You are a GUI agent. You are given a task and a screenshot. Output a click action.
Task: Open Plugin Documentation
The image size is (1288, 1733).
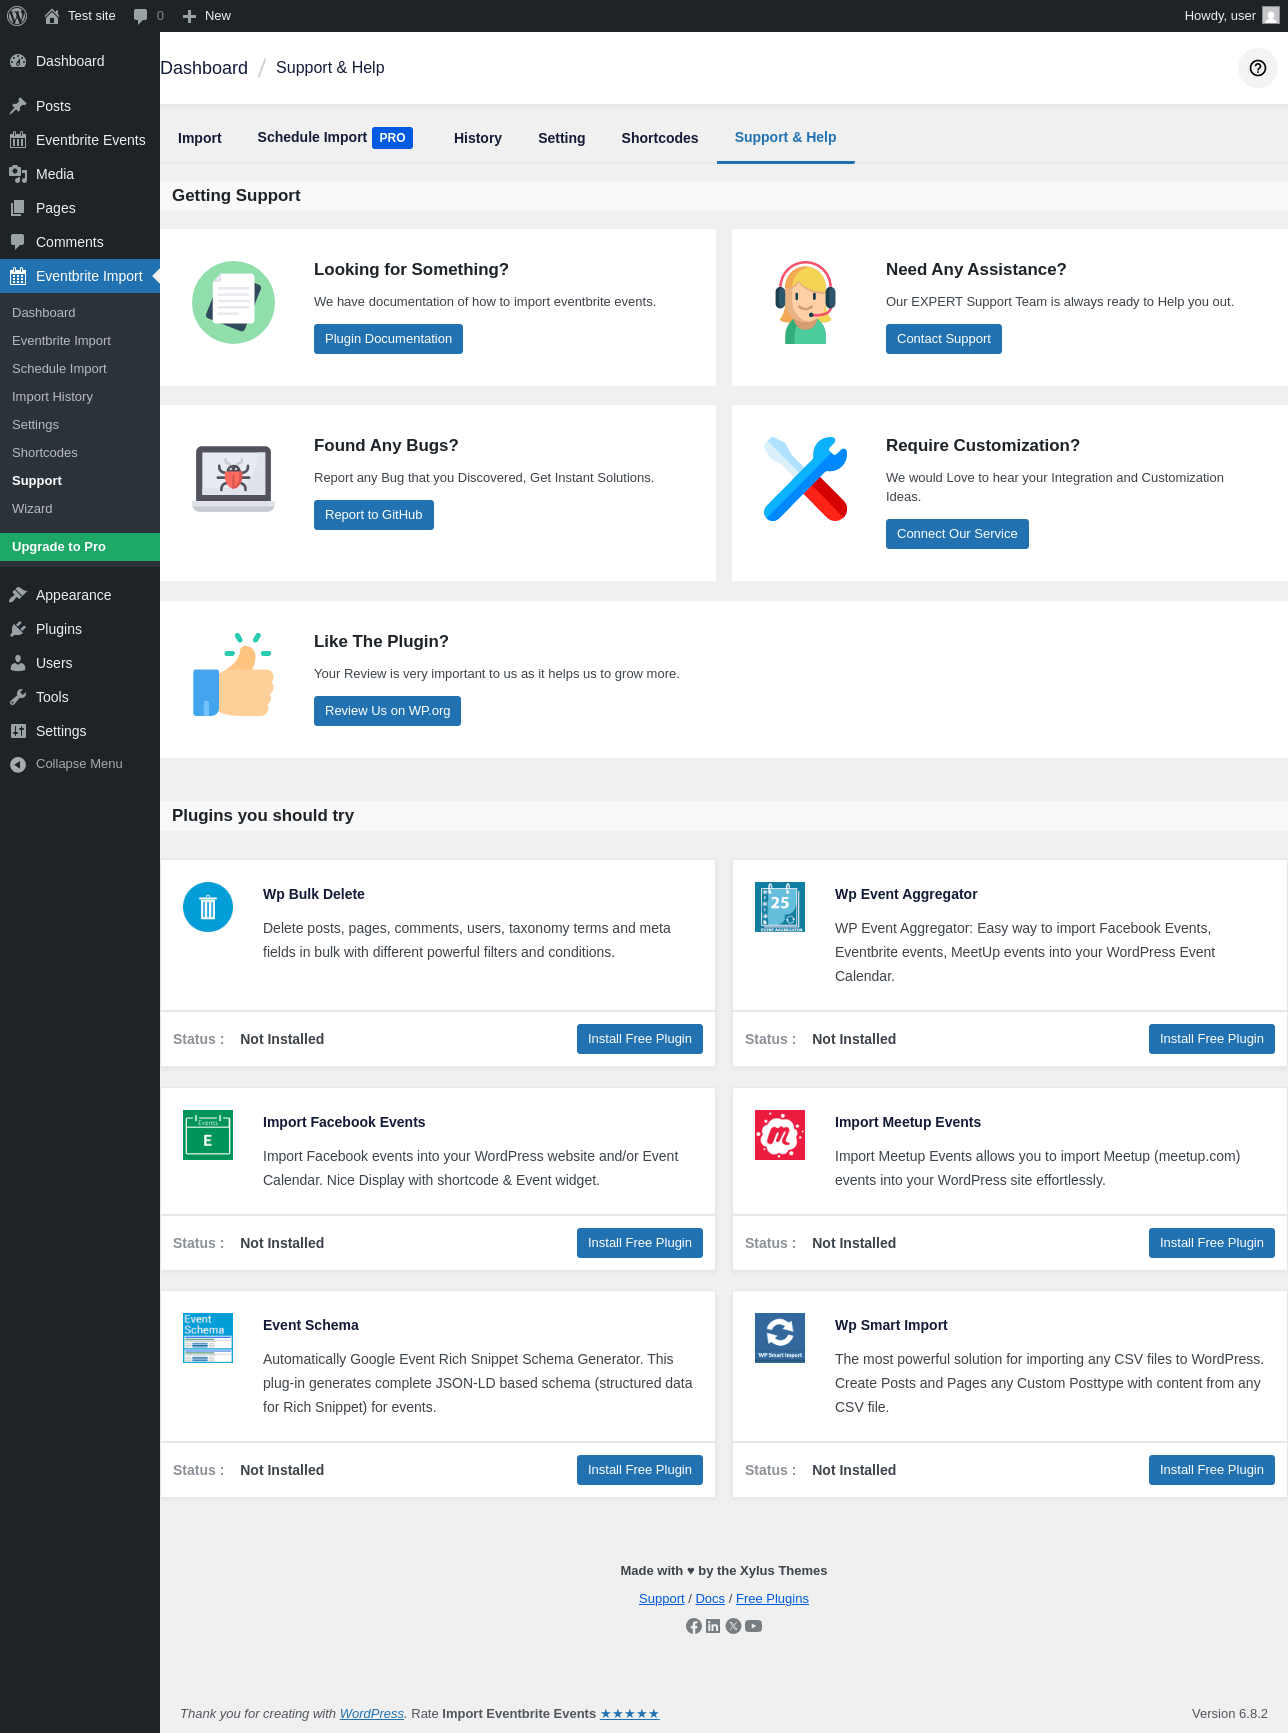388,339
